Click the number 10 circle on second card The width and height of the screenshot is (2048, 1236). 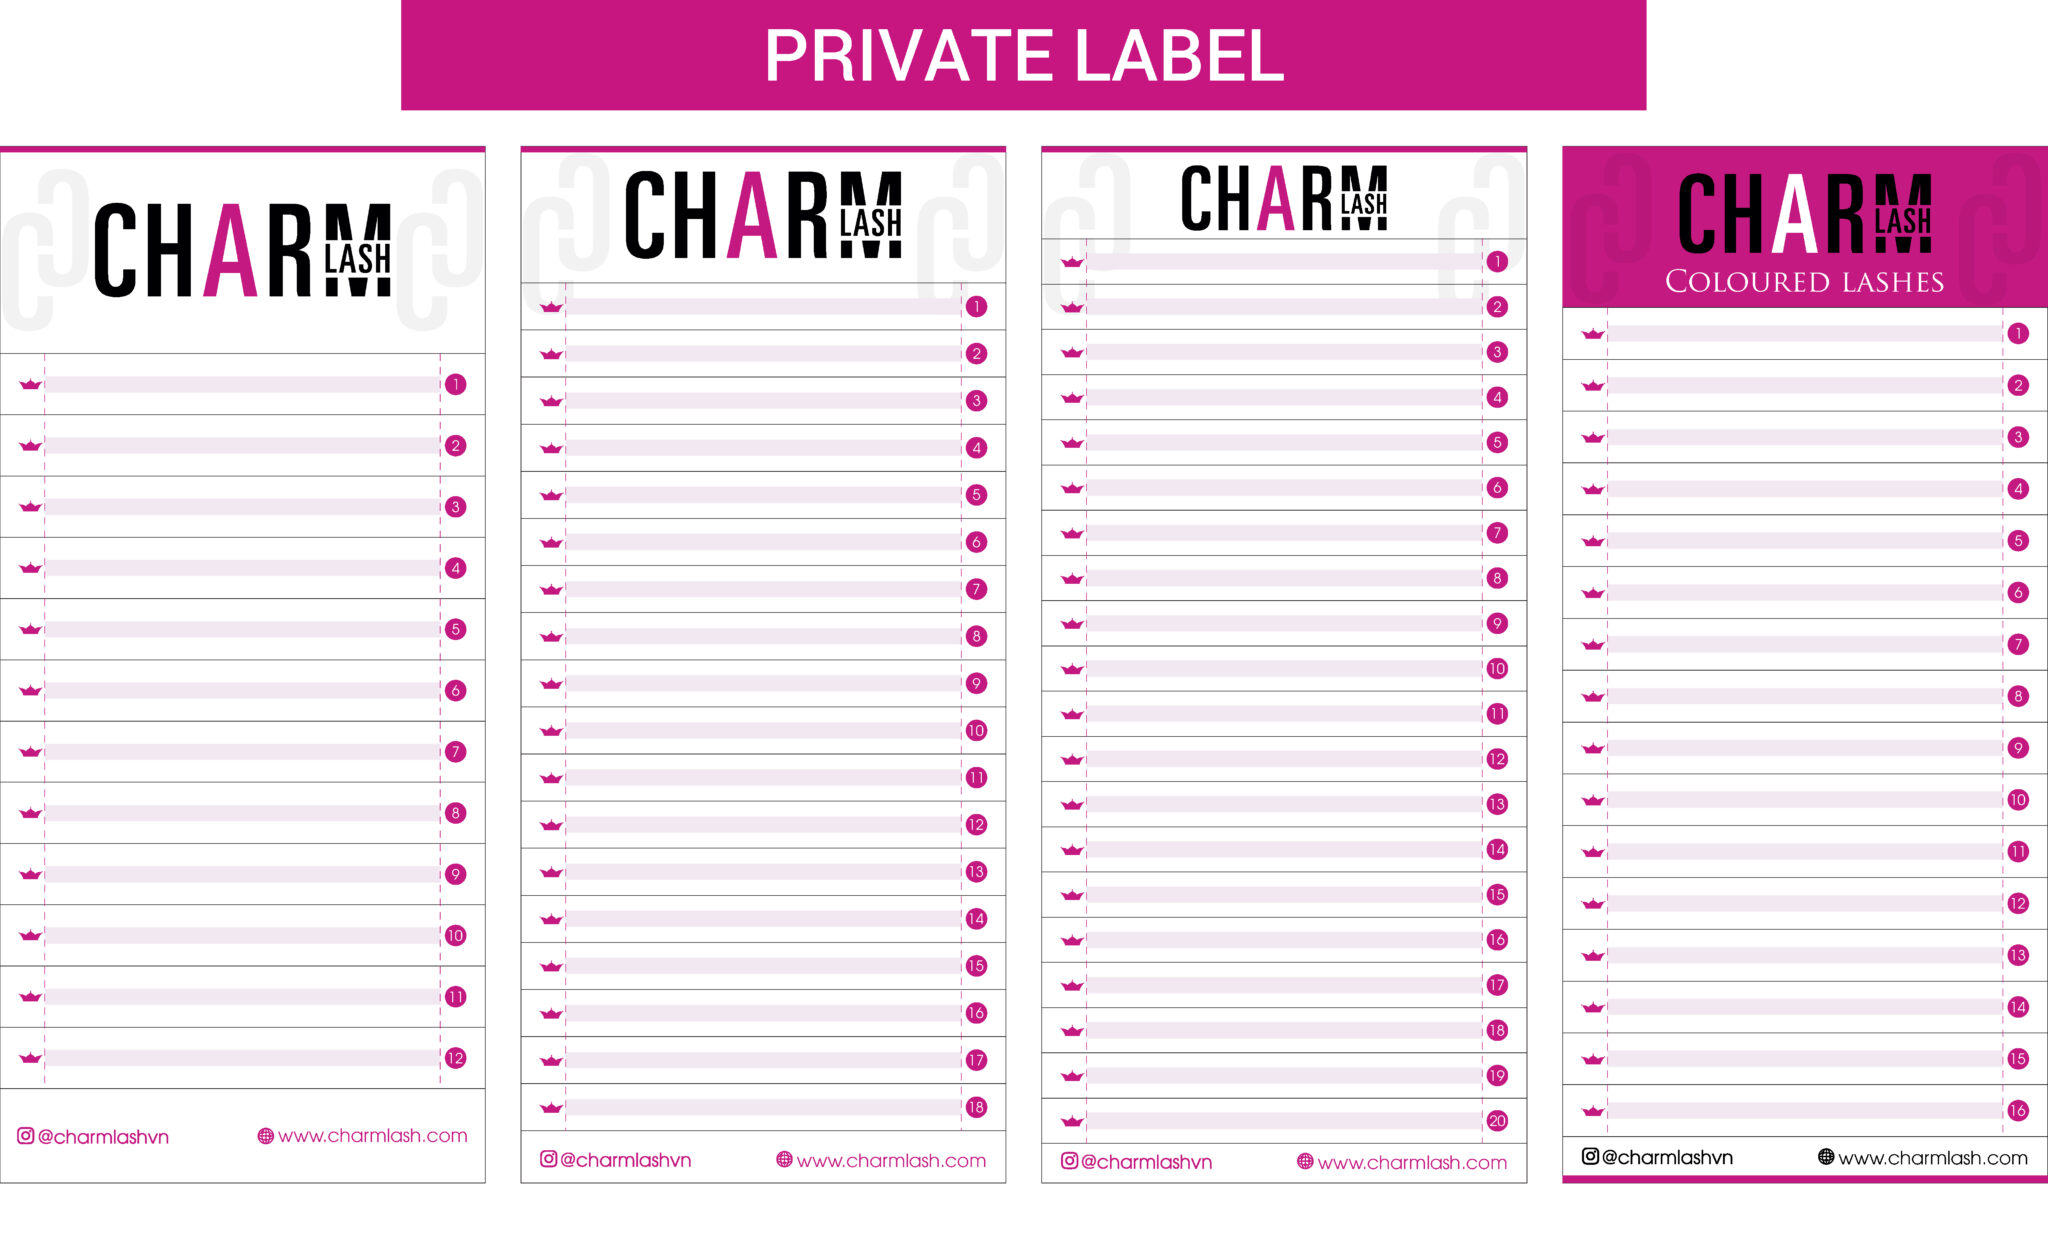tap(977, 731)
